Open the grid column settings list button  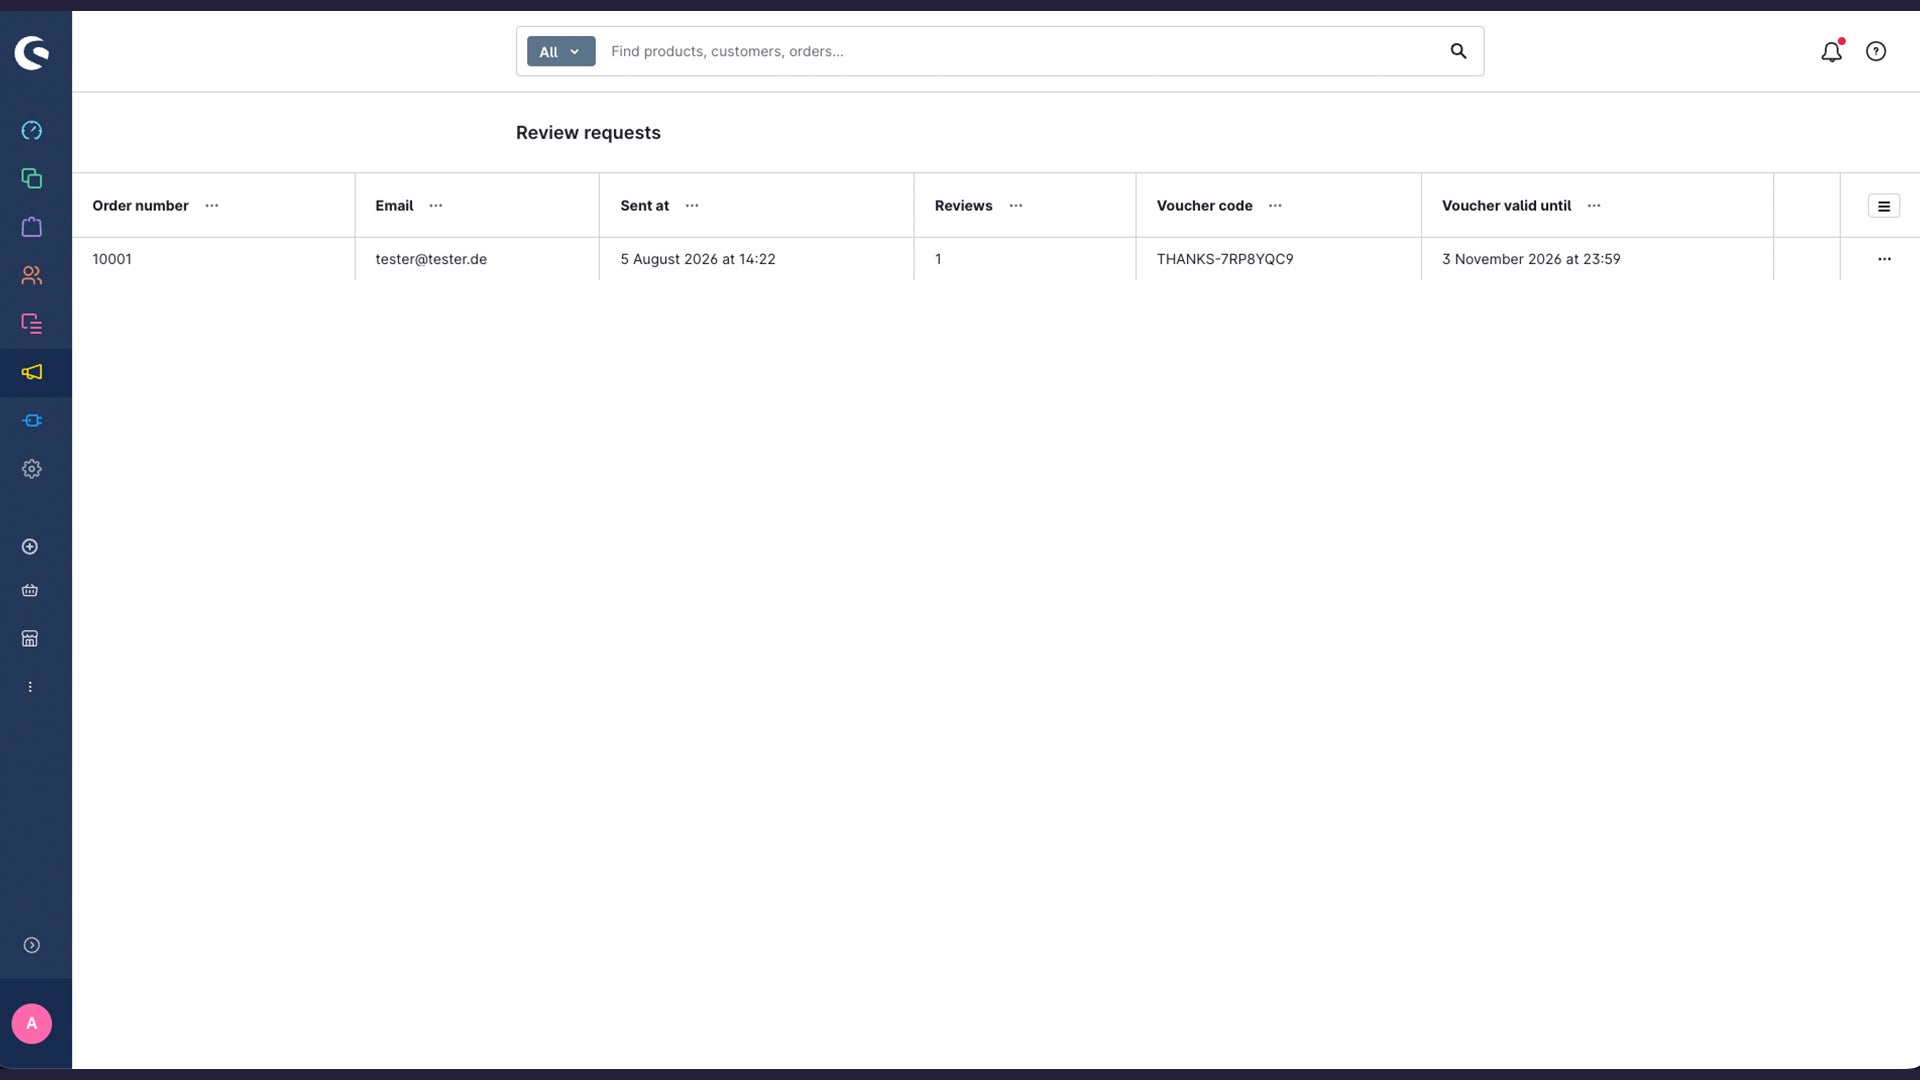[1884, 206]
